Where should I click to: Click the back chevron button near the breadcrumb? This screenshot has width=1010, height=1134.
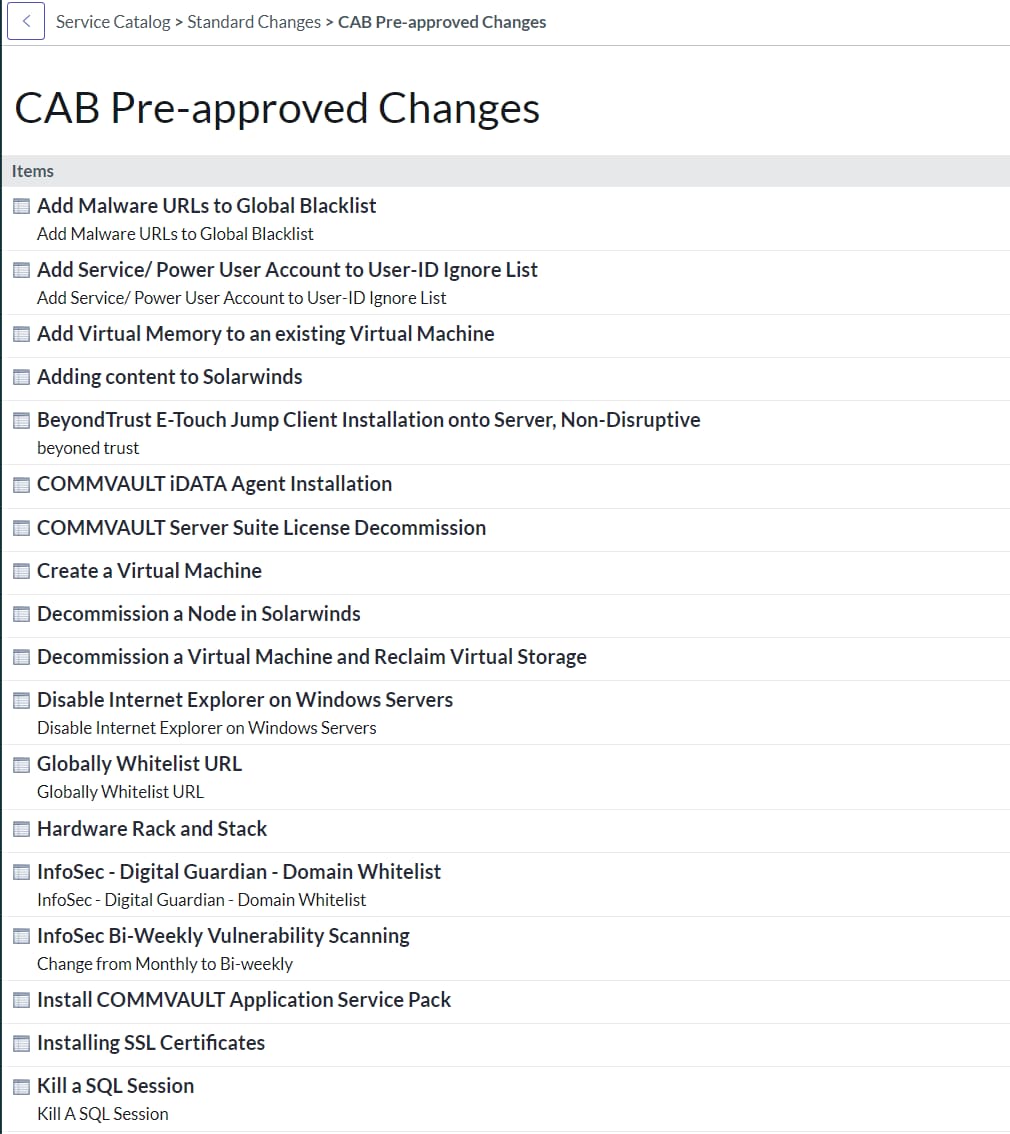click(25, 21)
